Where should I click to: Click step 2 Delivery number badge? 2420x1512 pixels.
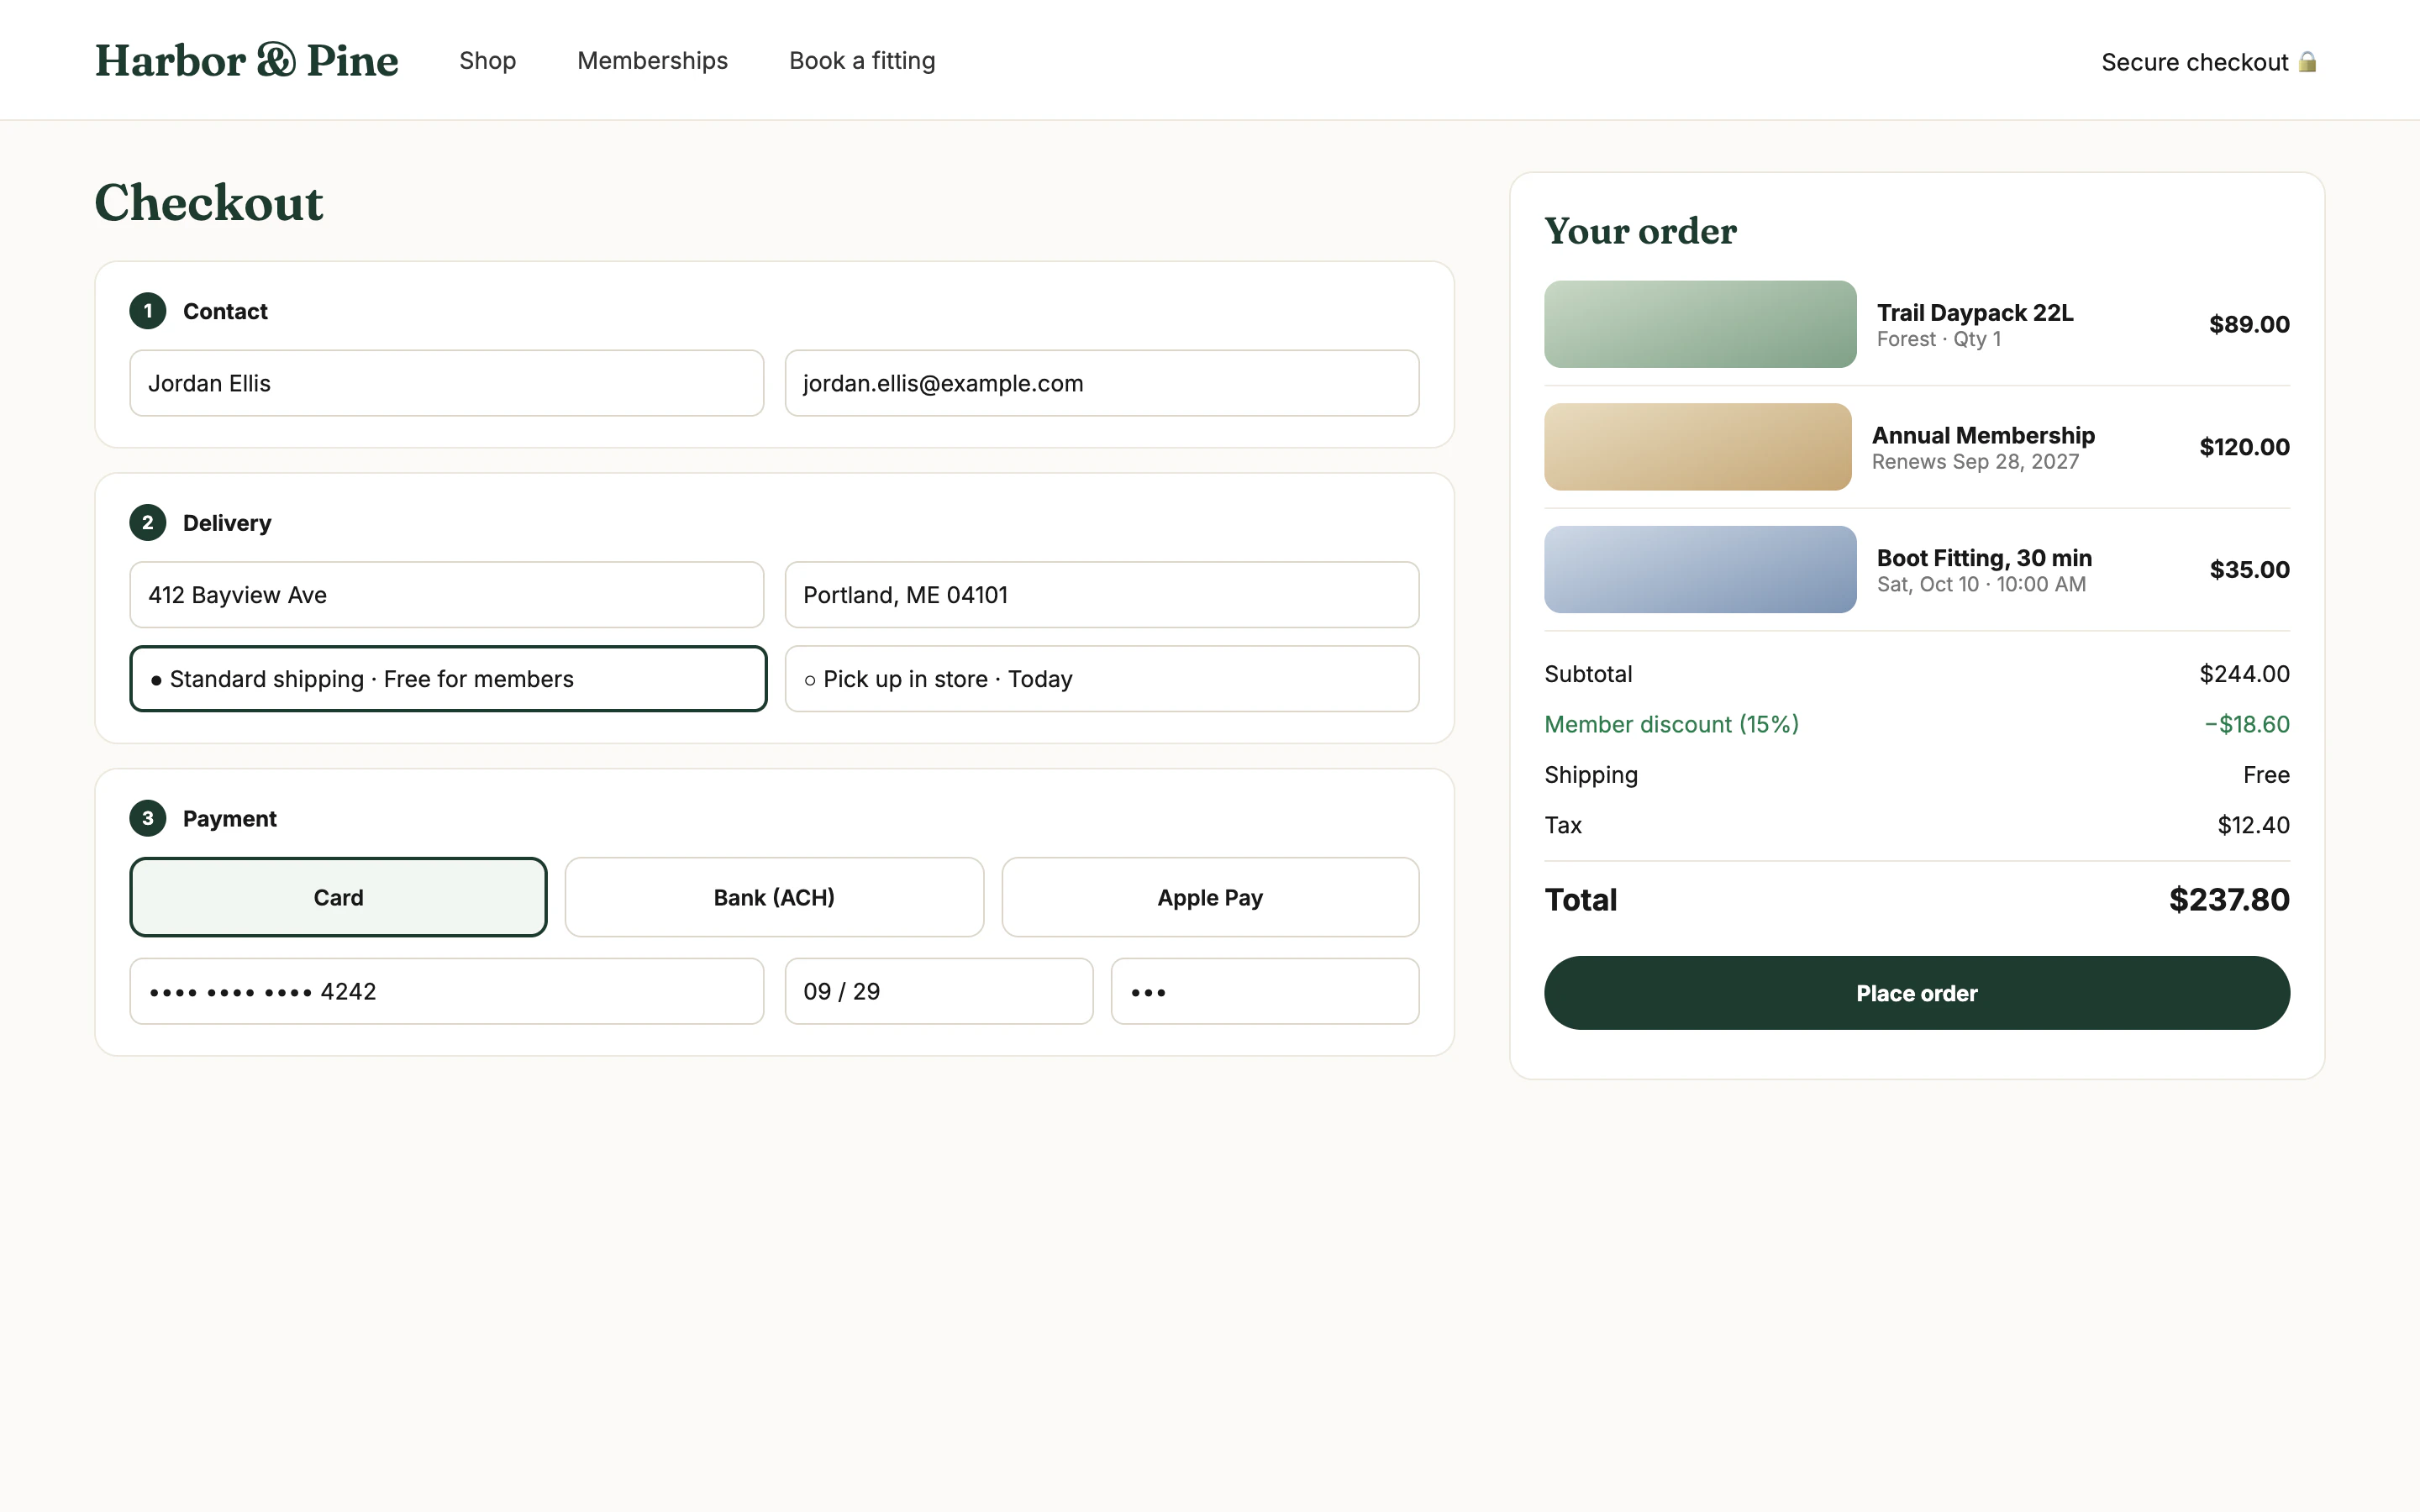(148, 523)
